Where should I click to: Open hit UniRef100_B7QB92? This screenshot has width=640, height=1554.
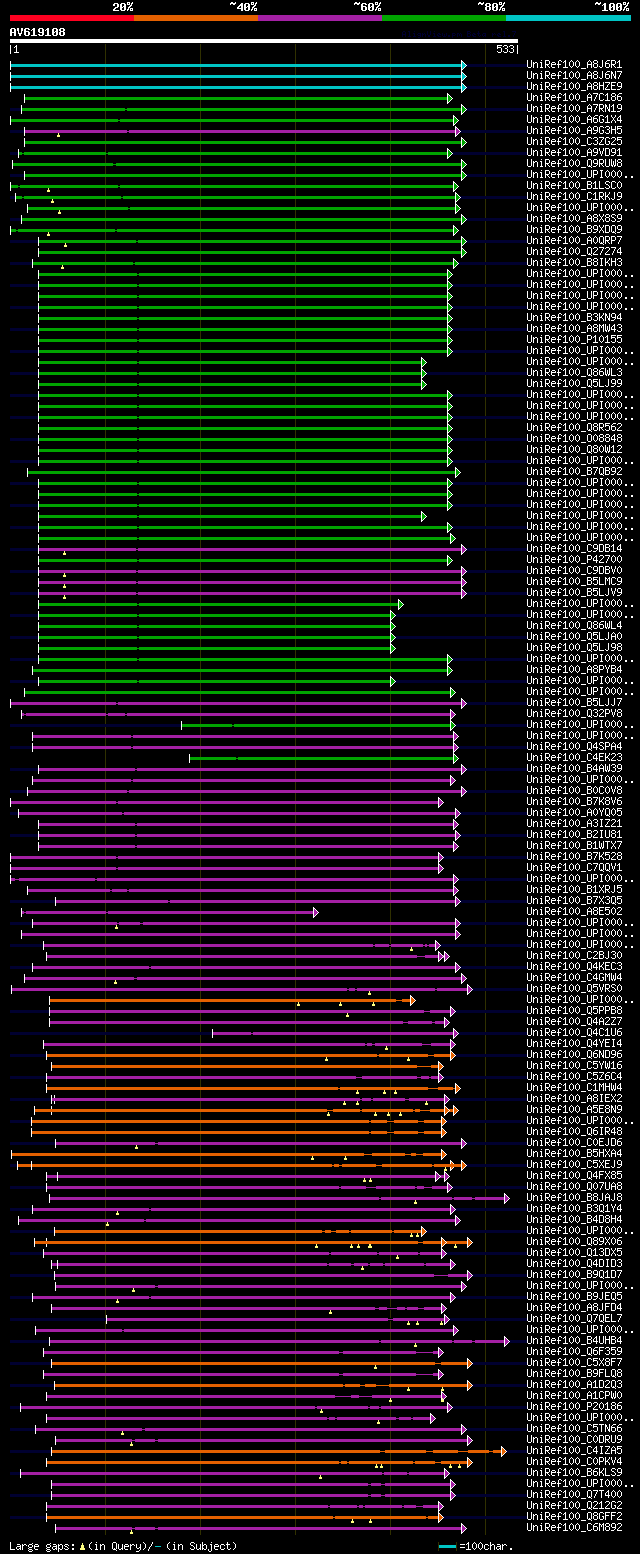click(x=574, y=472)
